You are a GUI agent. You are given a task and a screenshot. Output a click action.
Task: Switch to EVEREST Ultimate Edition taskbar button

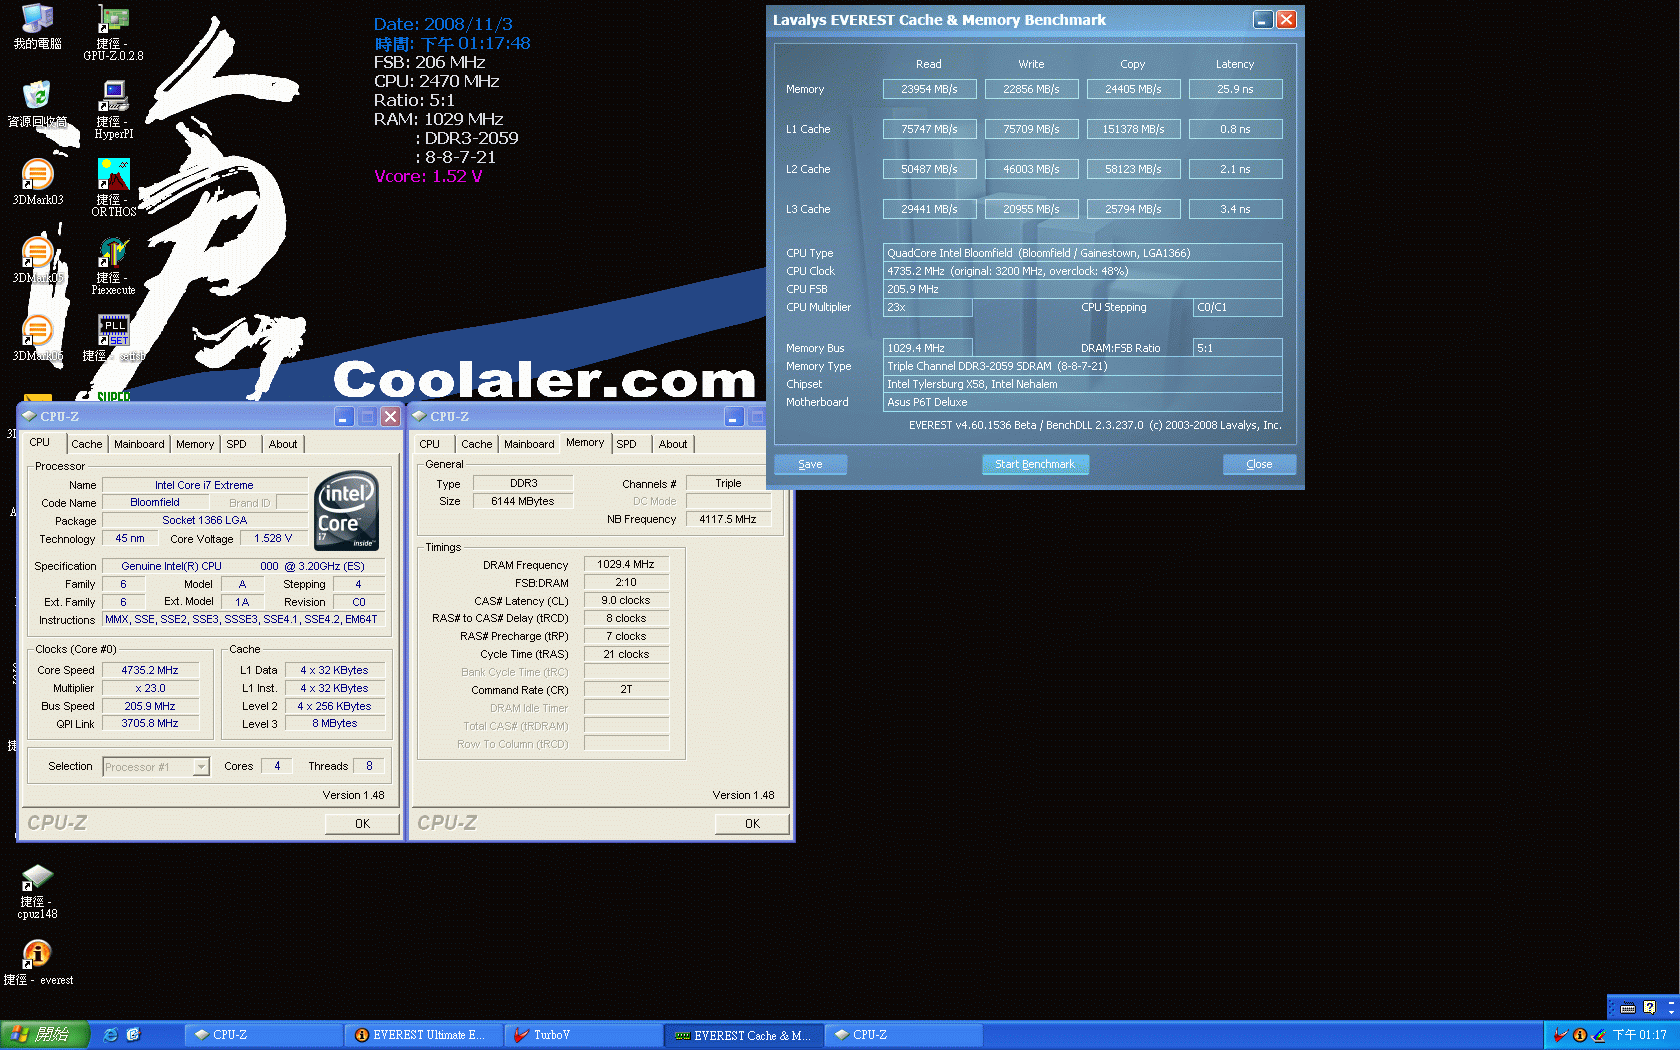424,1035
